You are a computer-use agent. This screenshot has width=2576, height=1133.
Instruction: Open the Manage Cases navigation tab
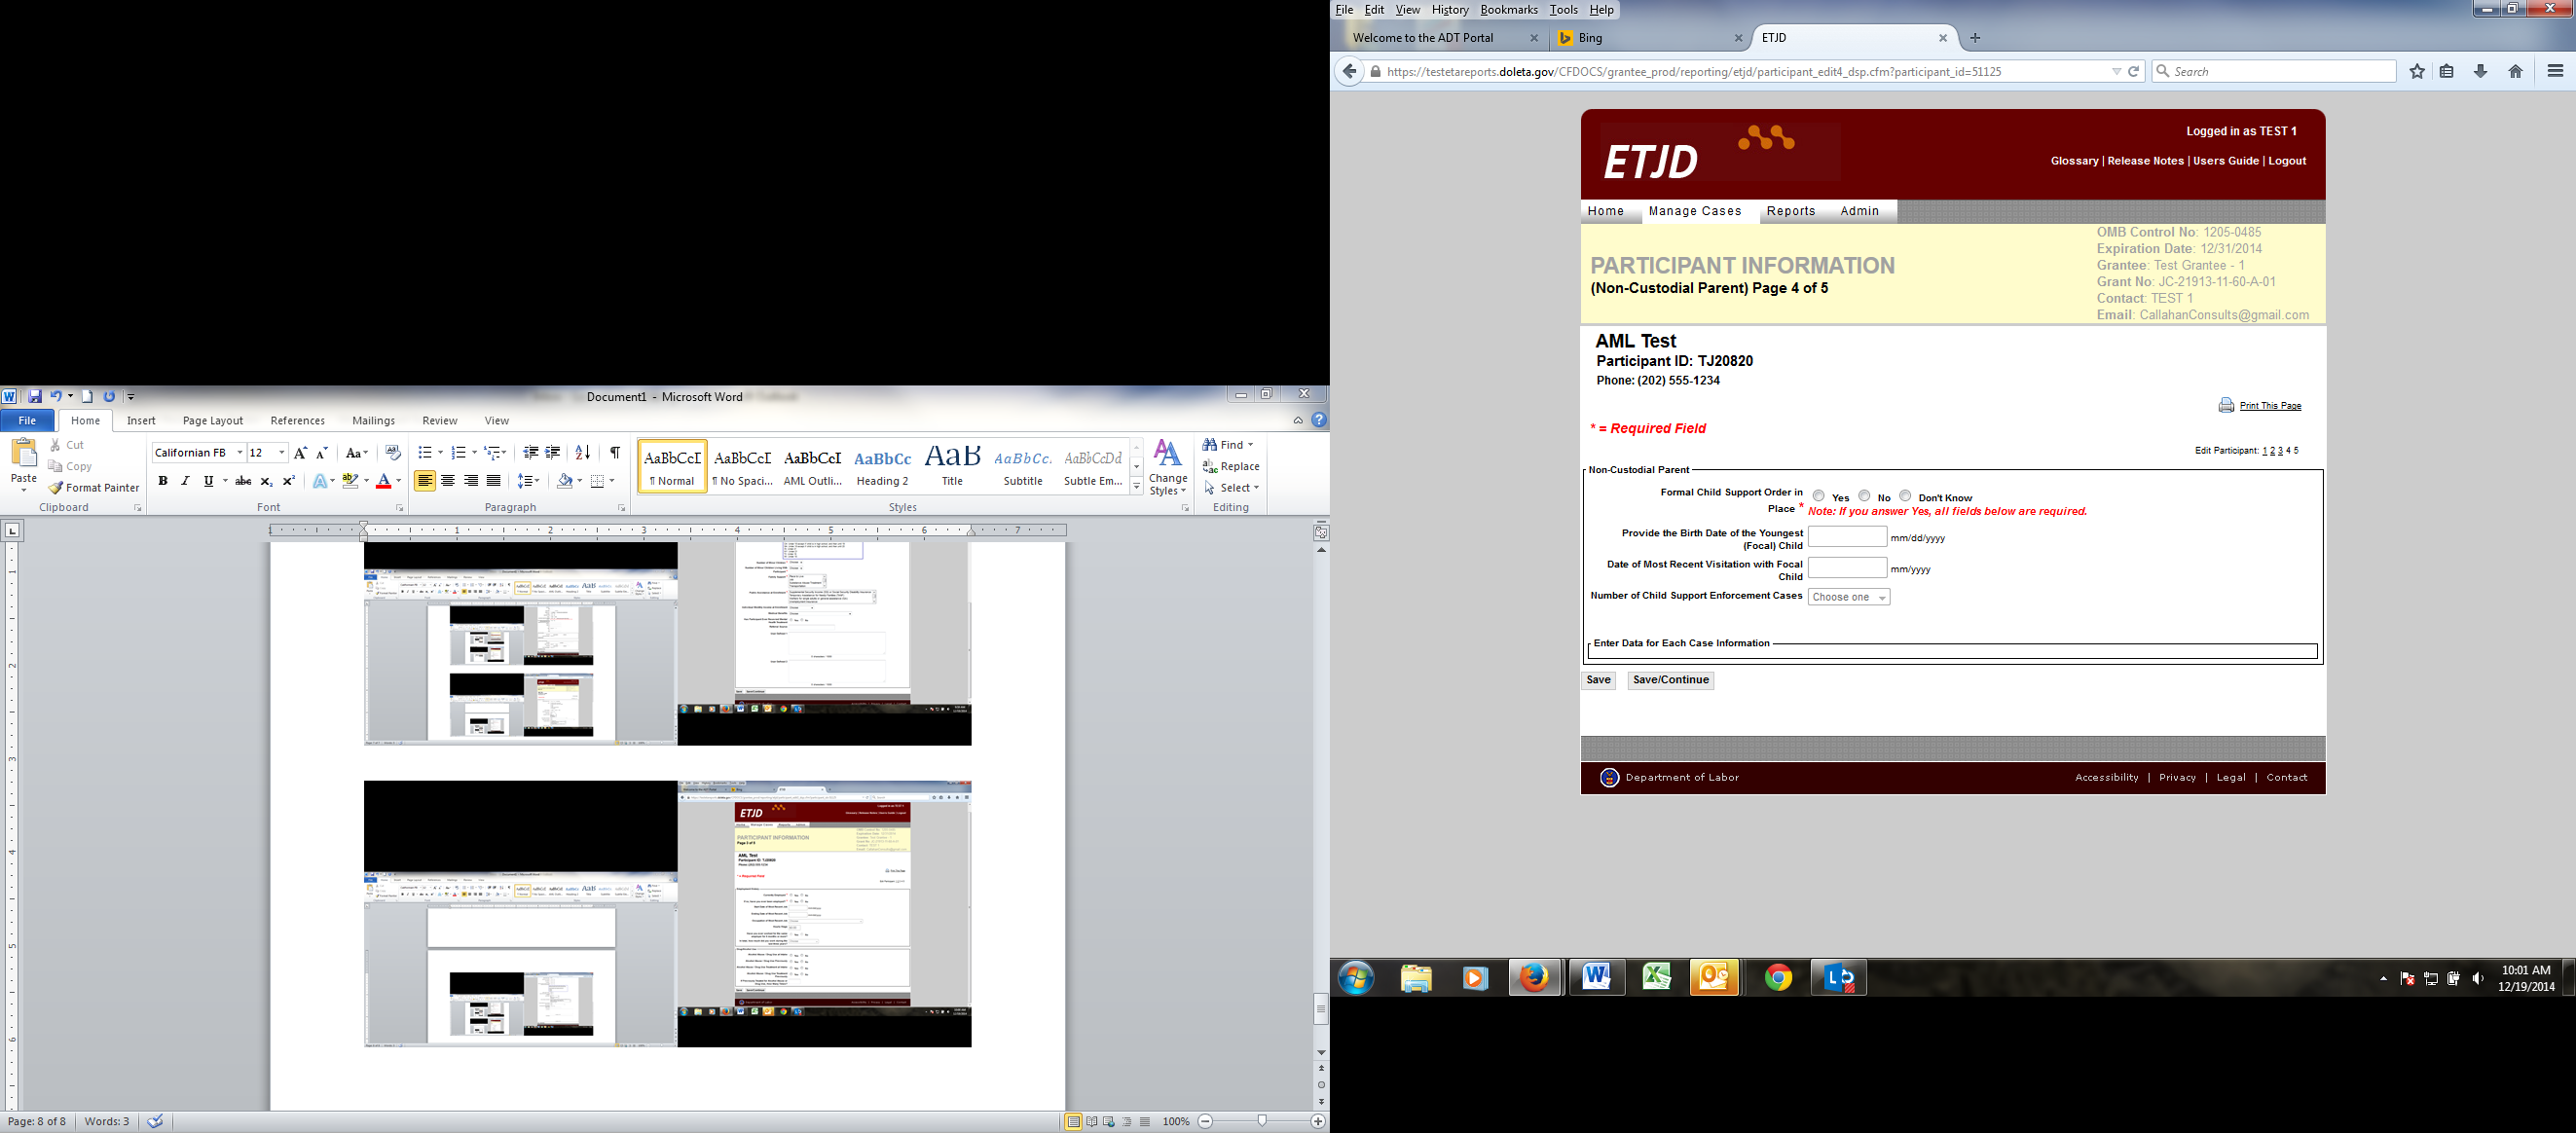pyautogui.click(x=1695, y=211)
